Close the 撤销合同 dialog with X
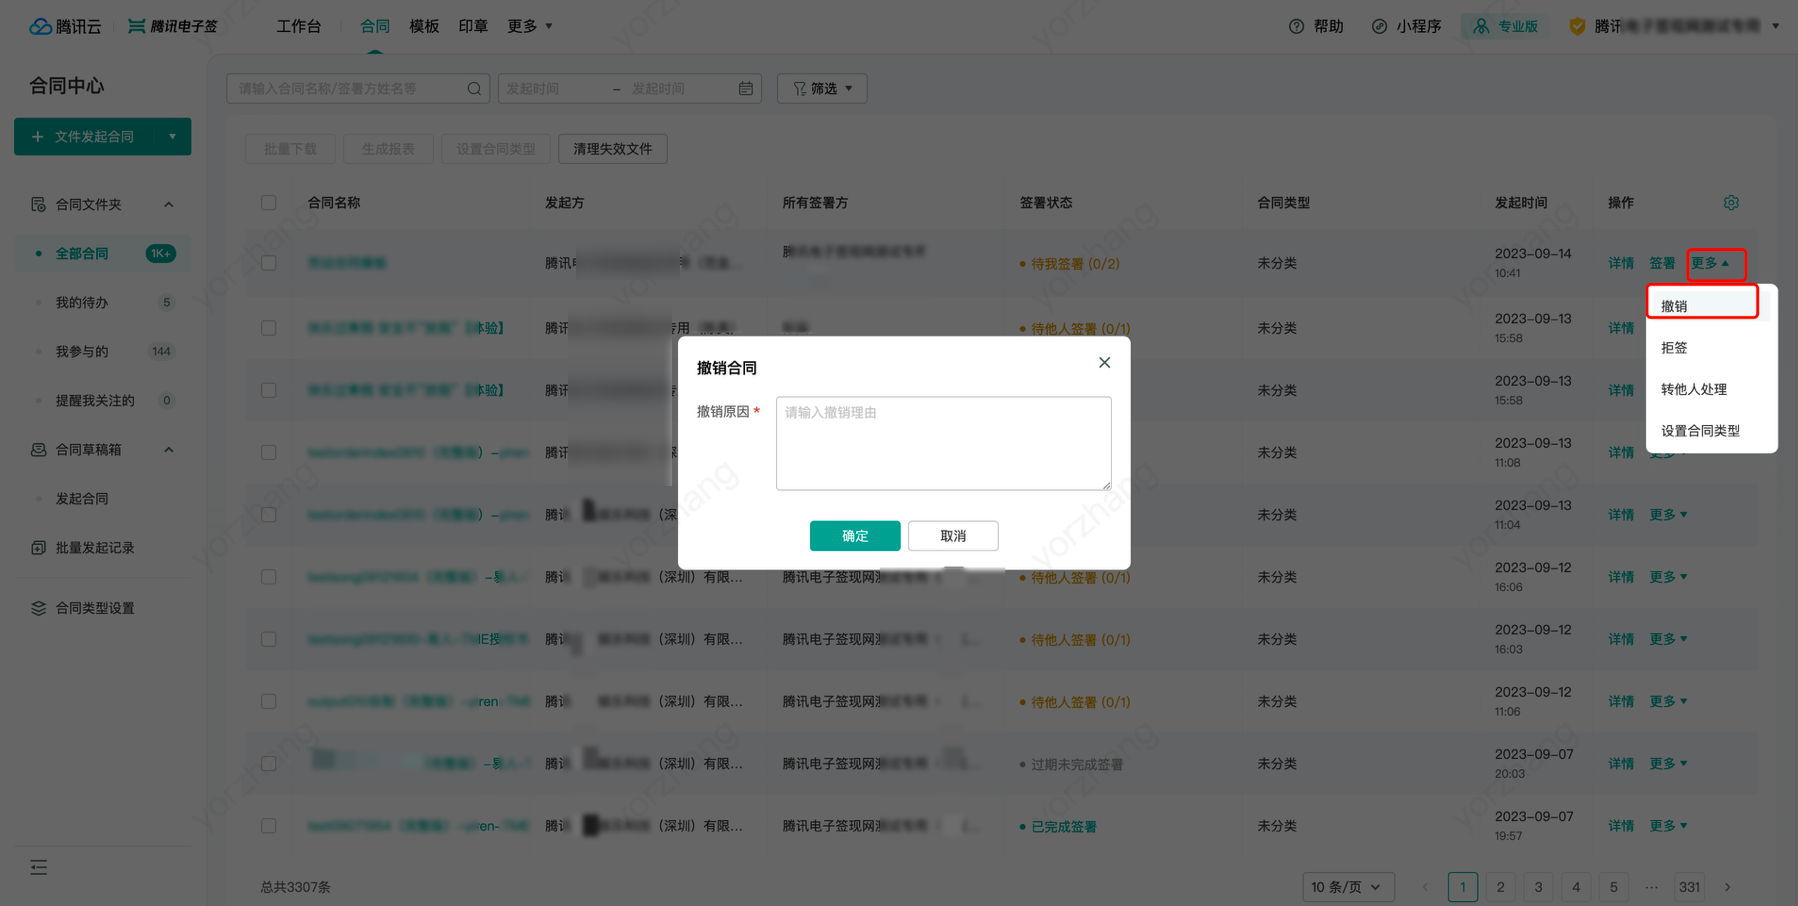The image size is (1798, 906). tap(1104, 363)
